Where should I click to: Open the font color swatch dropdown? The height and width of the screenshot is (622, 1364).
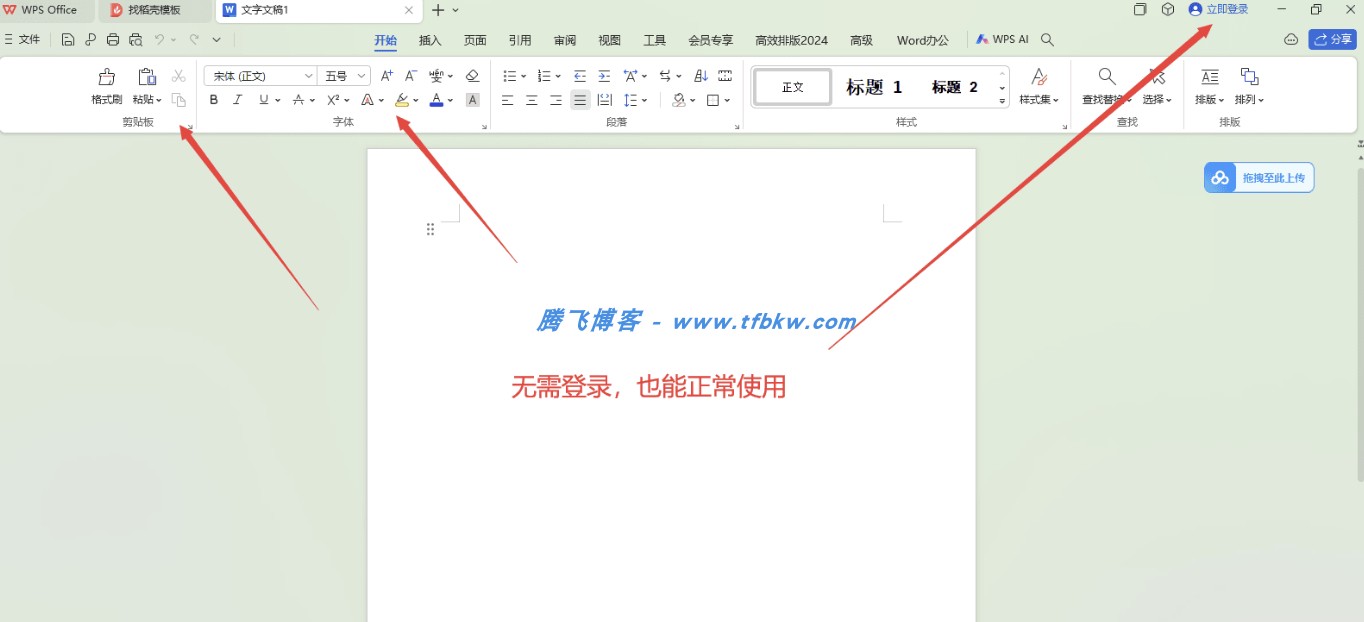[x=450, y=100]
